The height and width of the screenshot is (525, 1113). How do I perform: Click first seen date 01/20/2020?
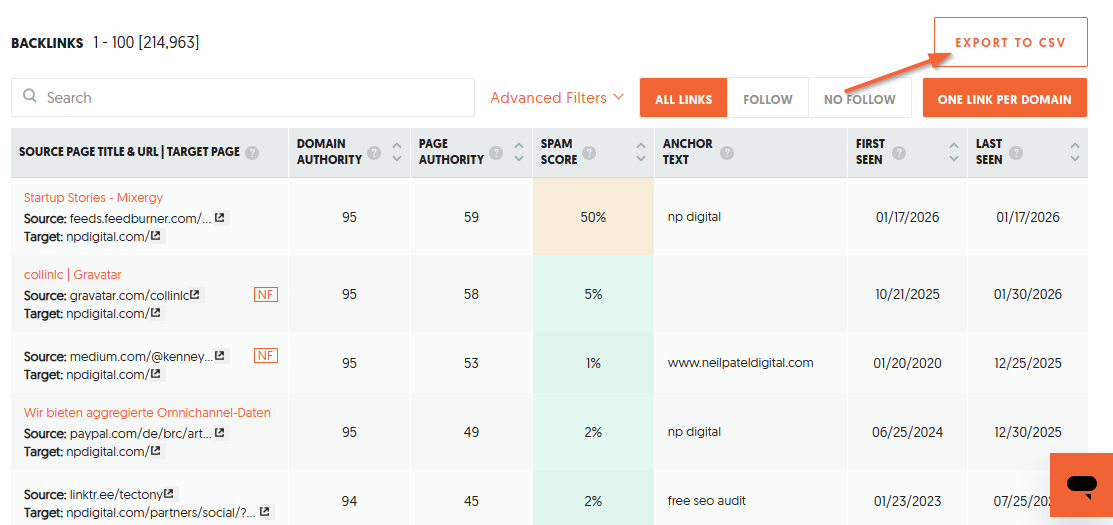[x=907, y=363]
